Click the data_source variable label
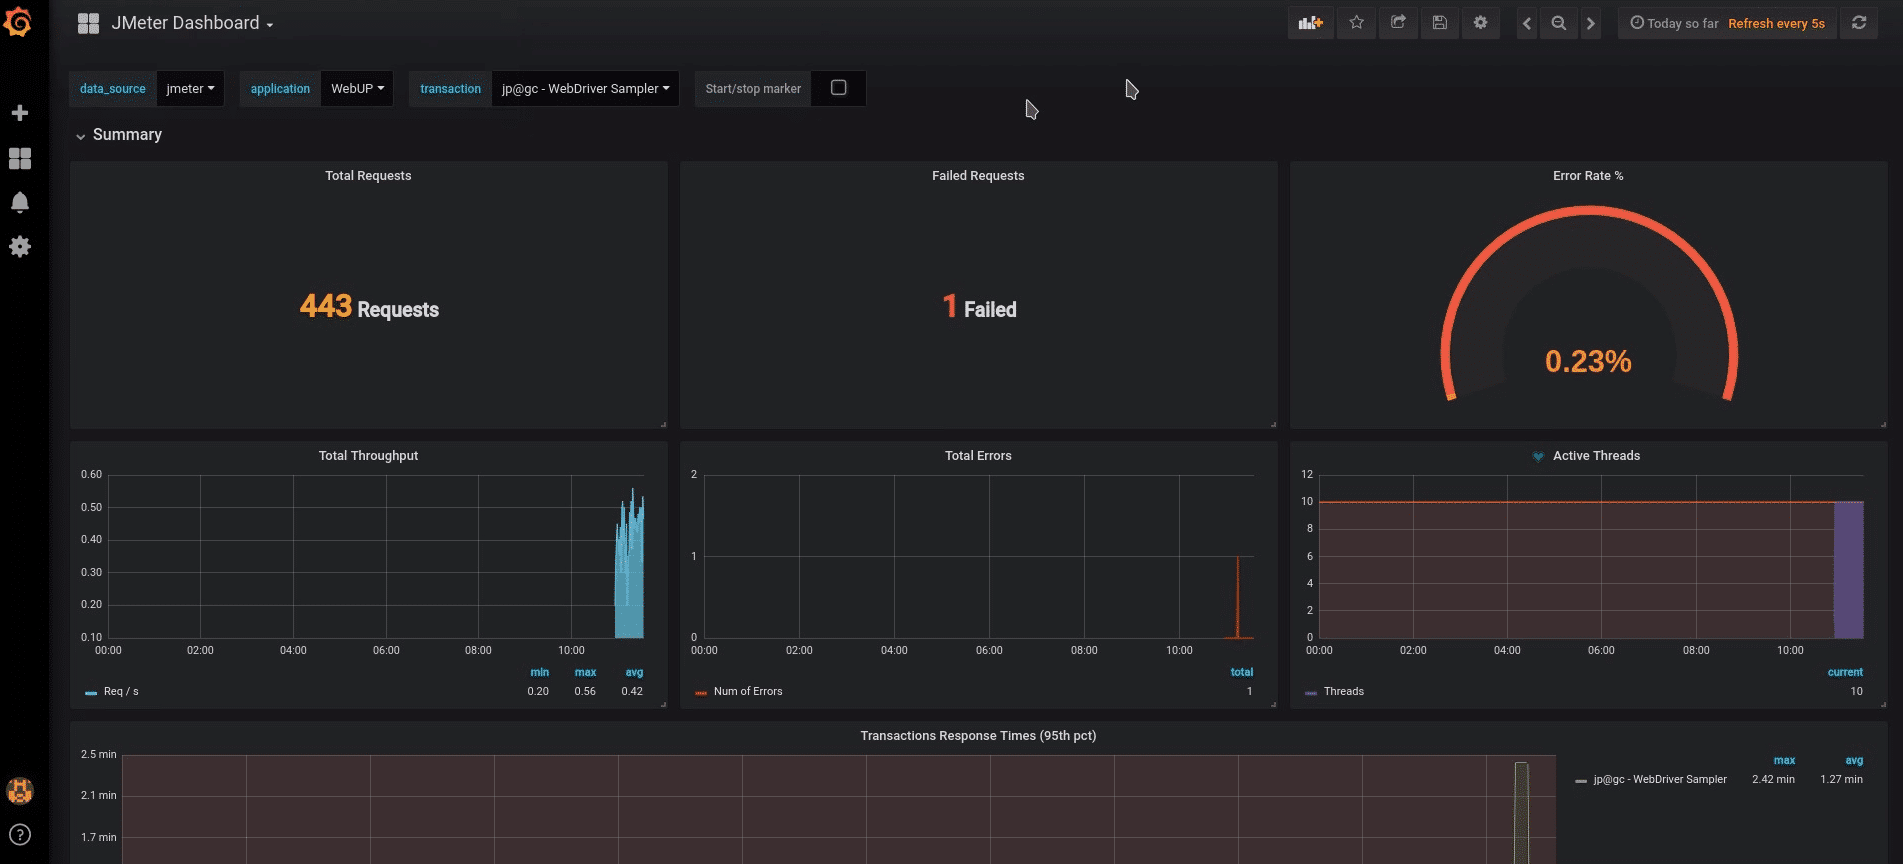The width and height of the screenshot is (1903, 864). click(x=113, y=88)
